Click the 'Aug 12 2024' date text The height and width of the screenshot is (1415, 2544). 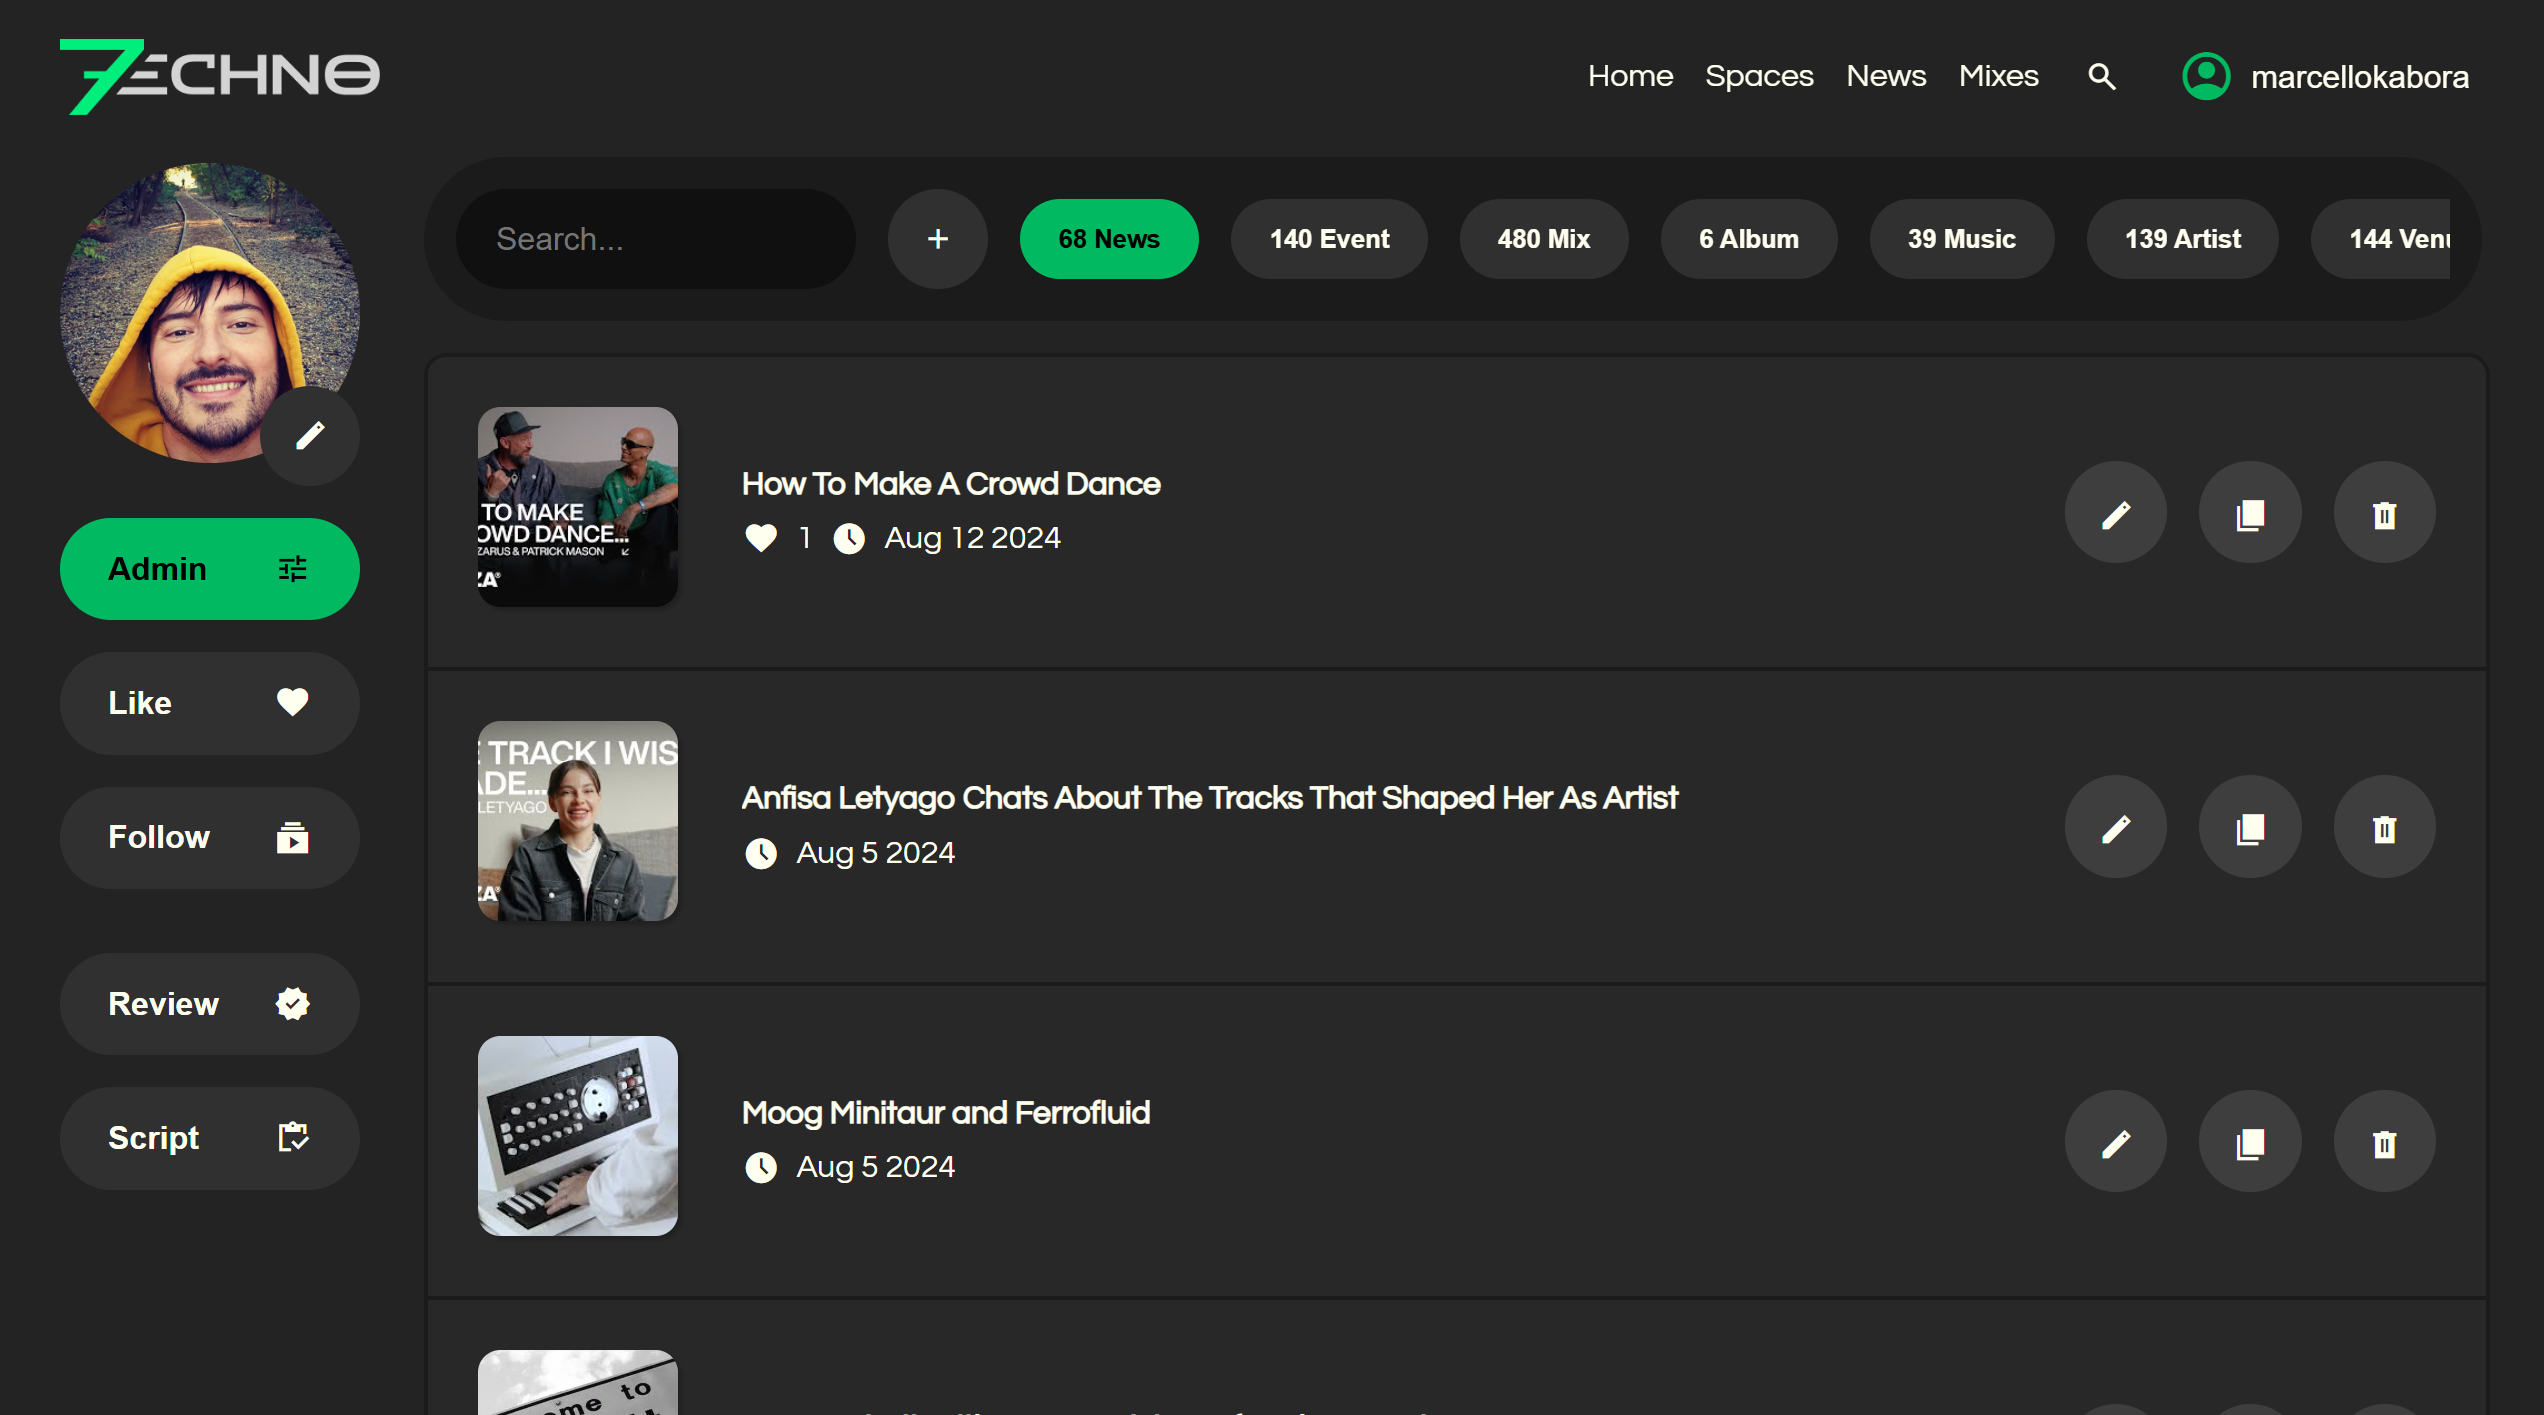972,538
